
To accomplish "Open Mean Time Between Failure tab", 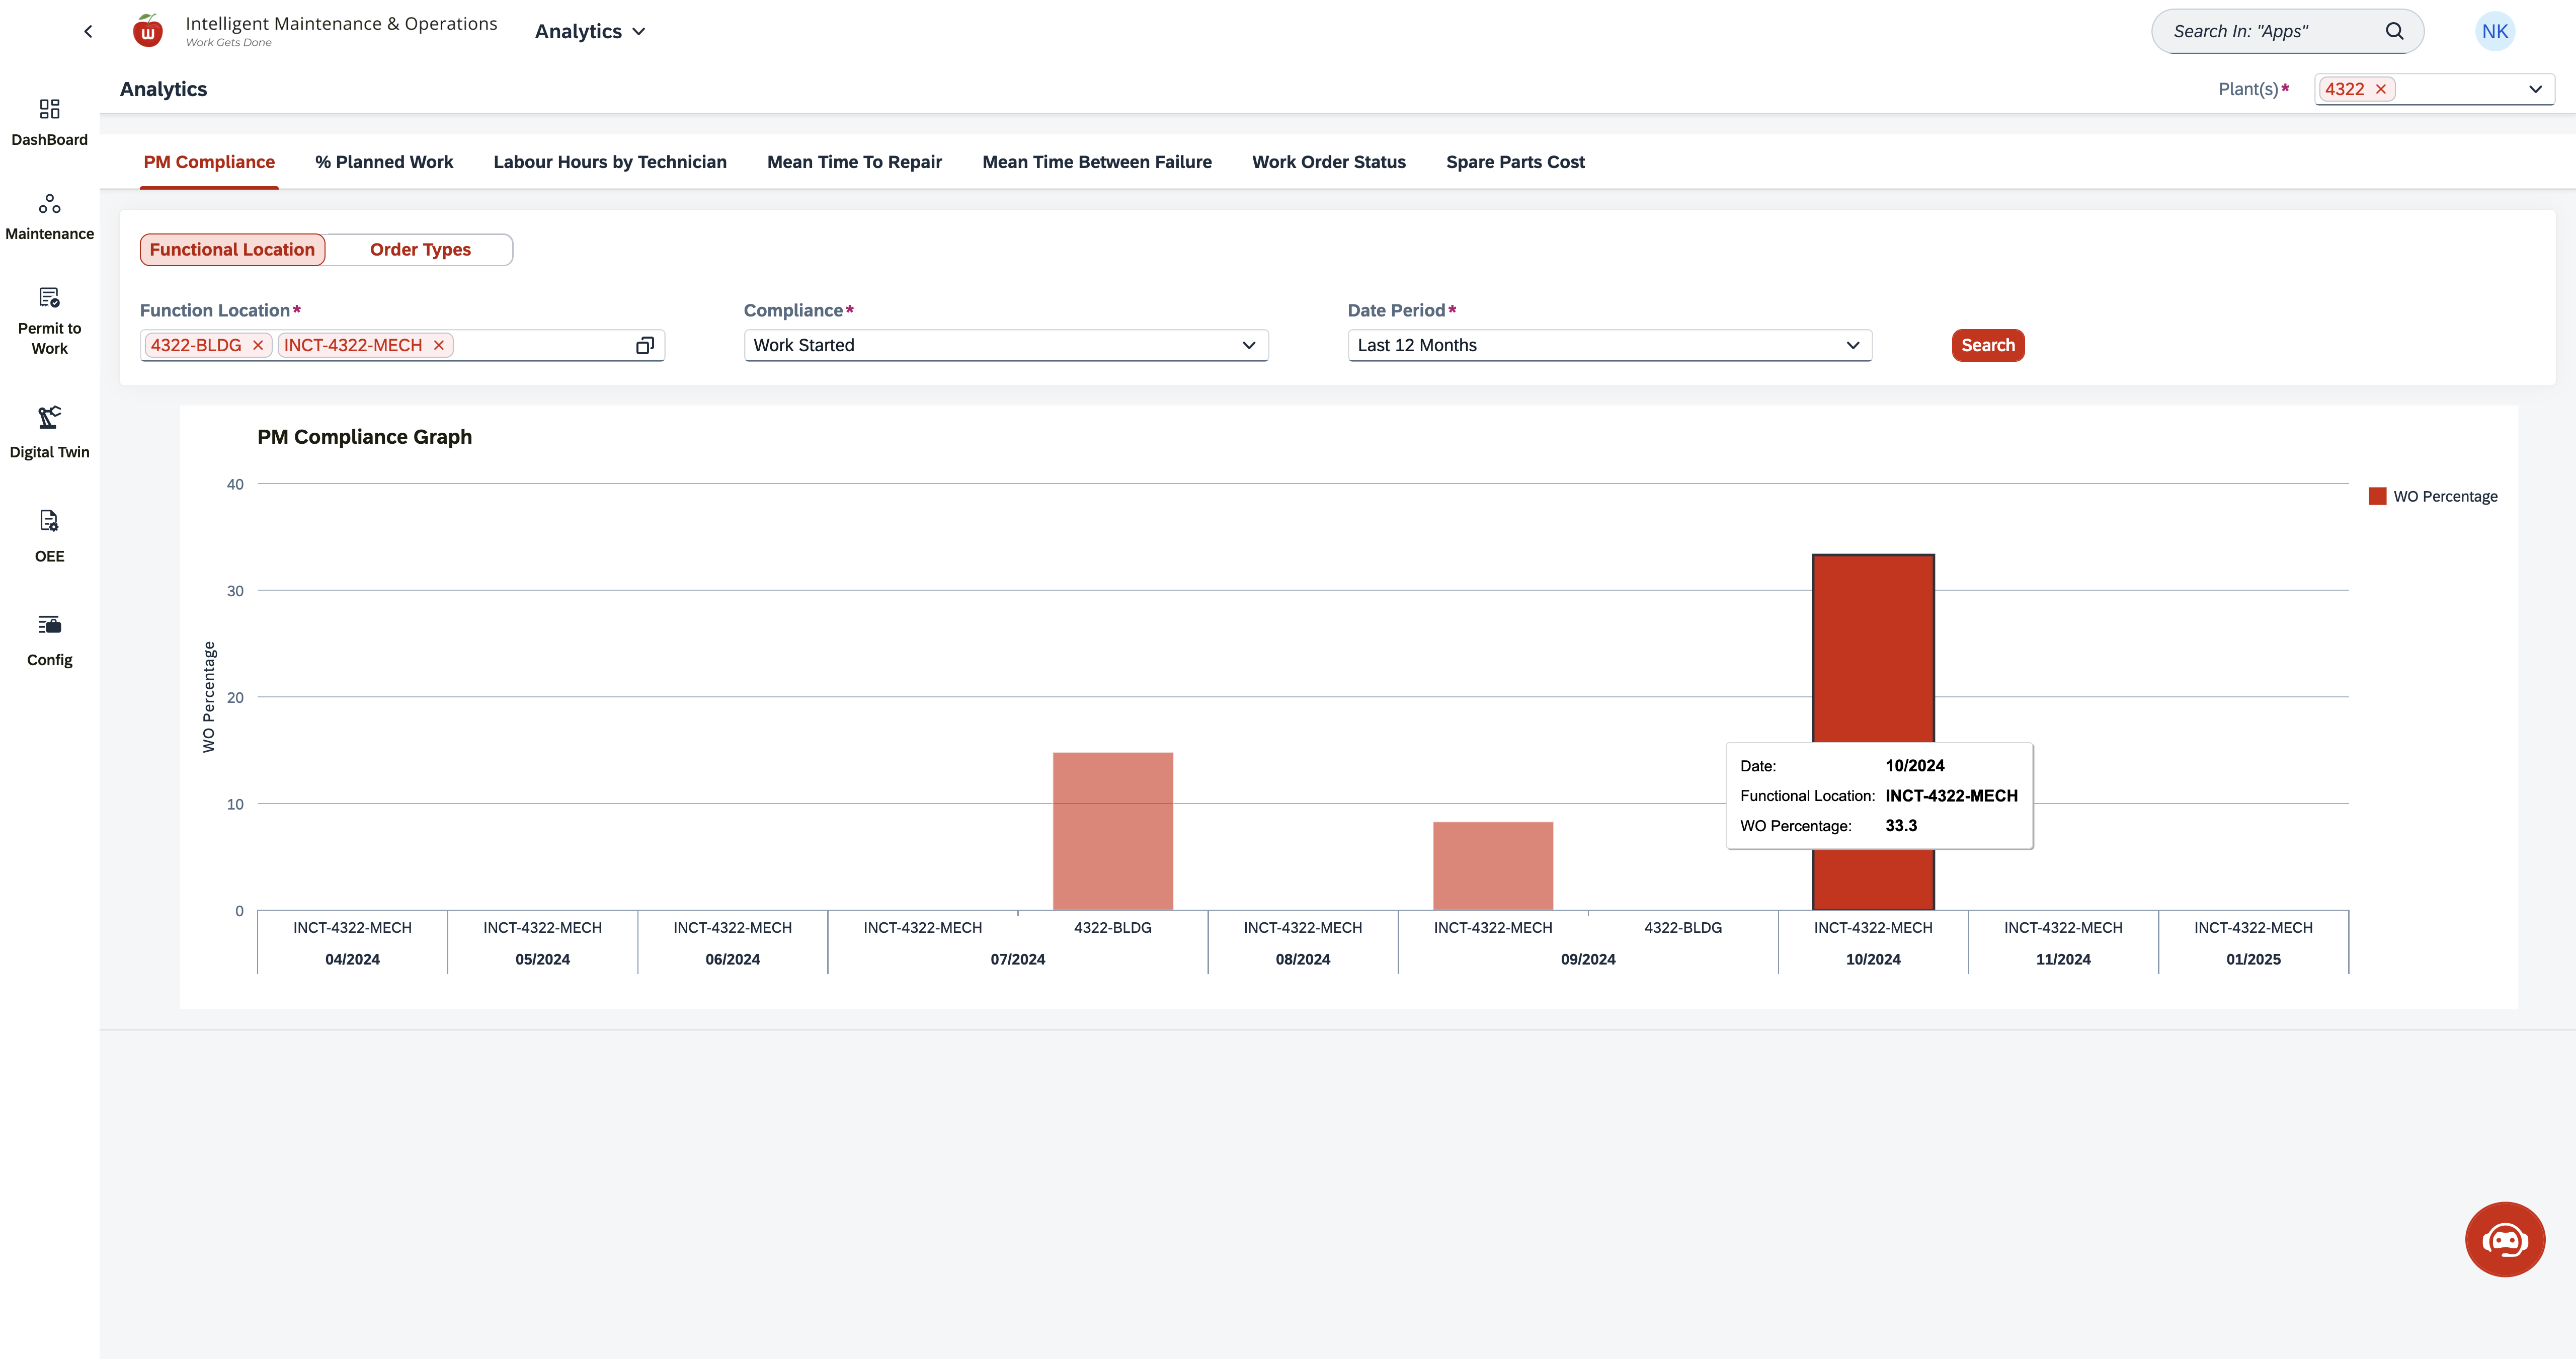I will click(x=1097, y=162).
